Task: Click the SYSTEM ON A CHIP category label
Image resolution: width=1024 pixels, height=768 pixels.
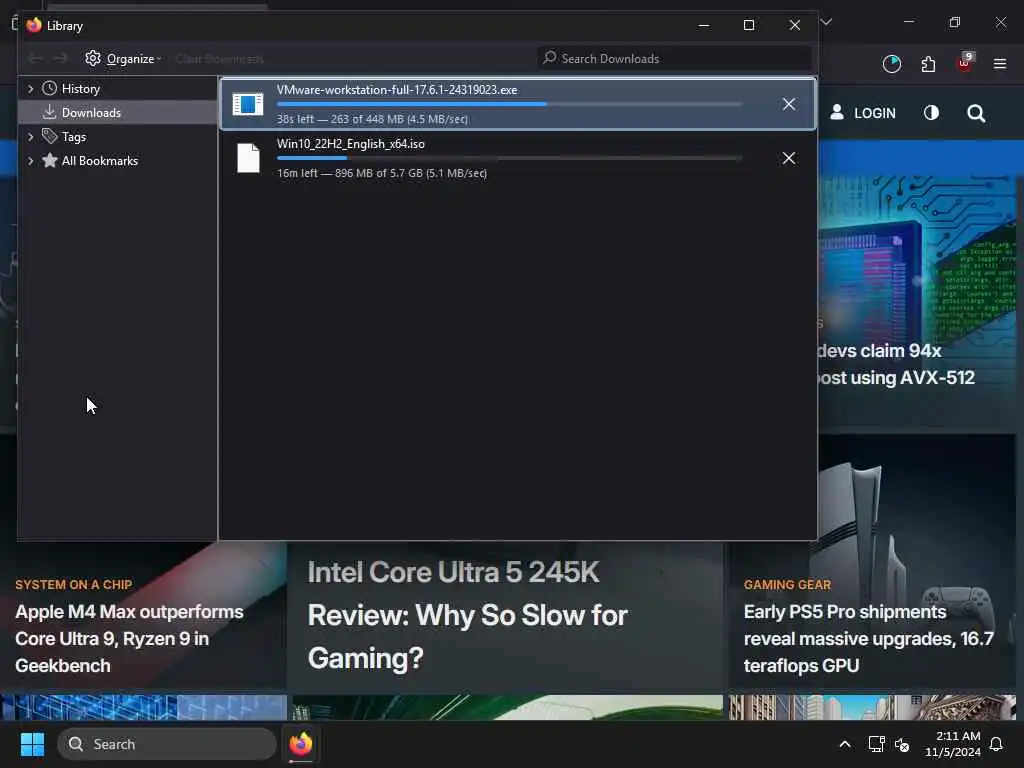Action: point(74,585)
